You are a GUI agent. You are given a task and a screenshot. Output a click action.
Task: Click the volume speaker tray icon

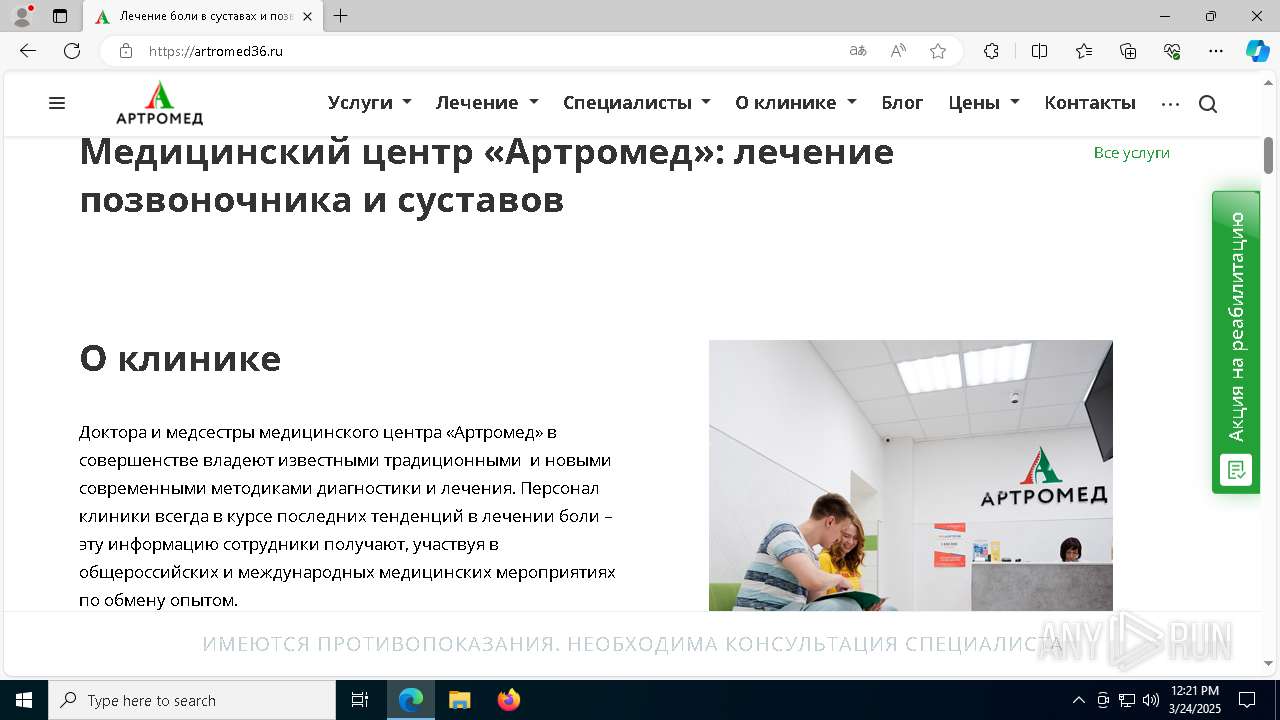pos(1151,700)
